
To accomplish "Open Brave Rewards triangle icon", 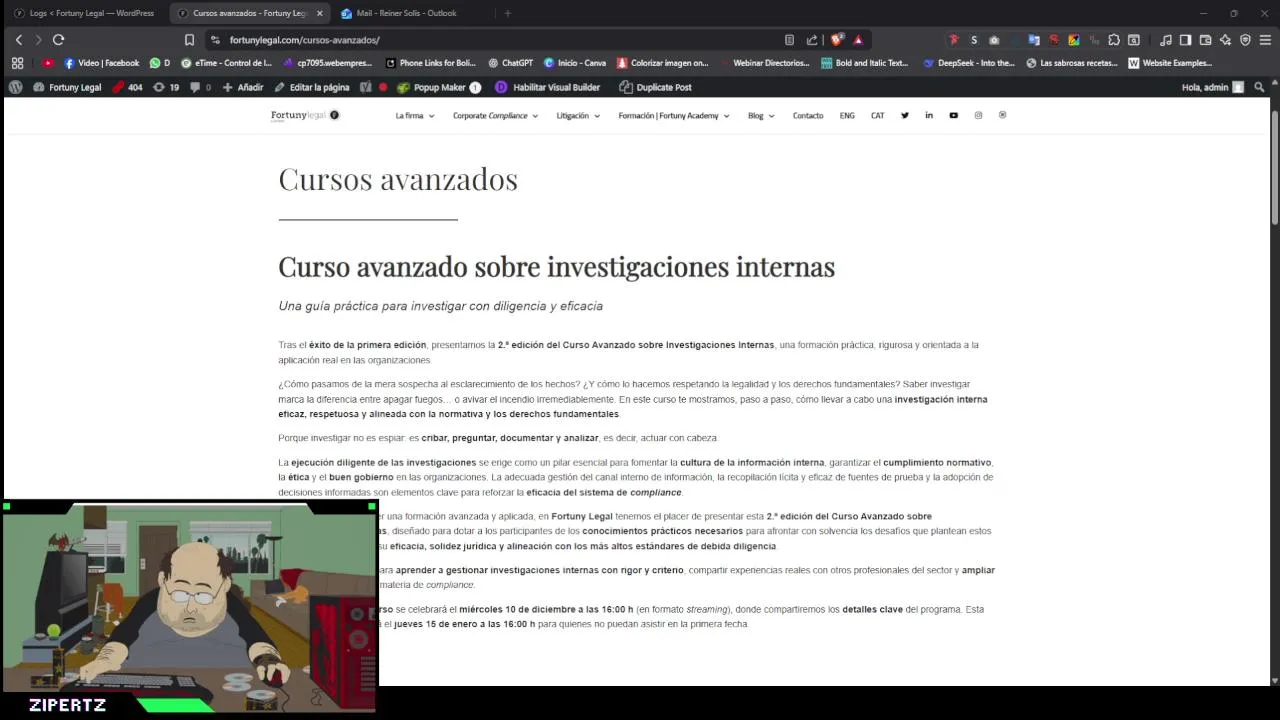I will pos(858,40).
